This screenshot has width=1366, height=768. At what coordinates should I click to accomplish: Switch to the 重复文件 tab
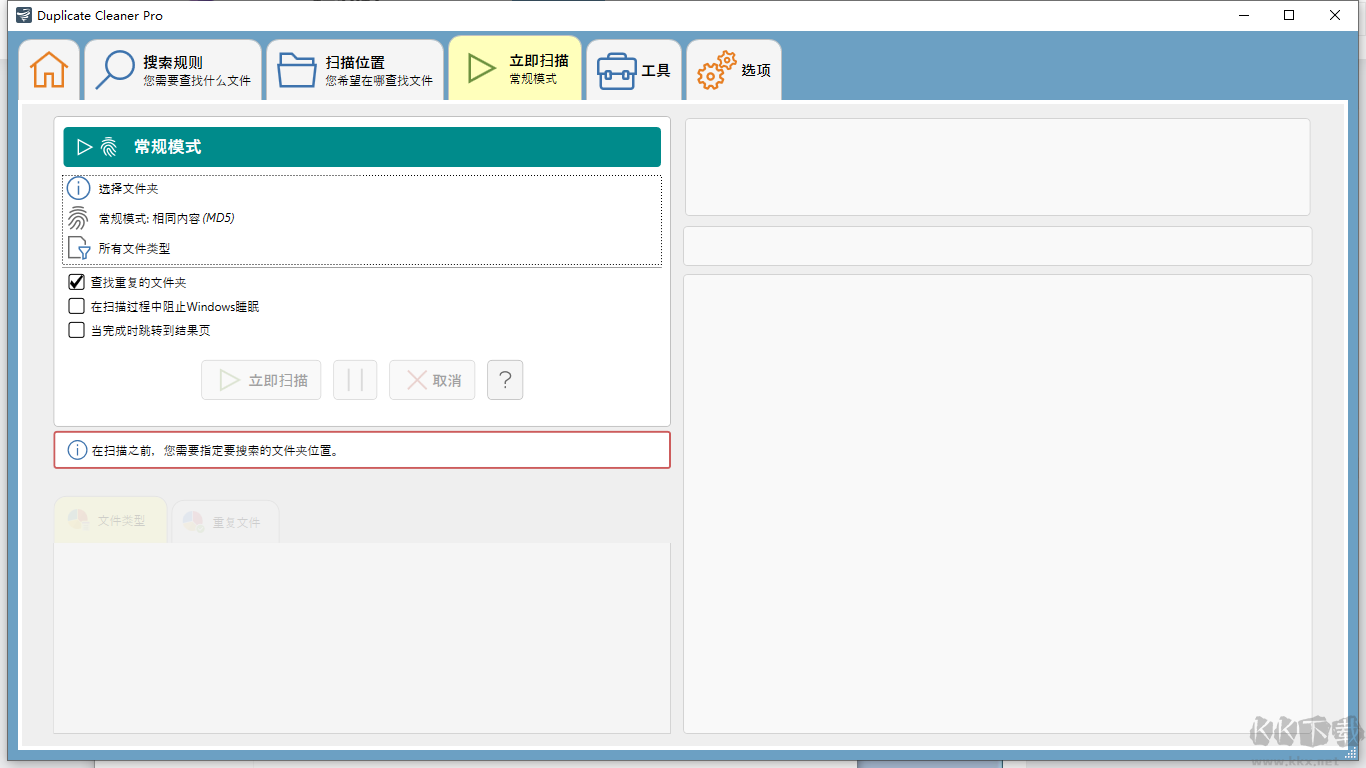pyautogui.click(x=225, y=520)
